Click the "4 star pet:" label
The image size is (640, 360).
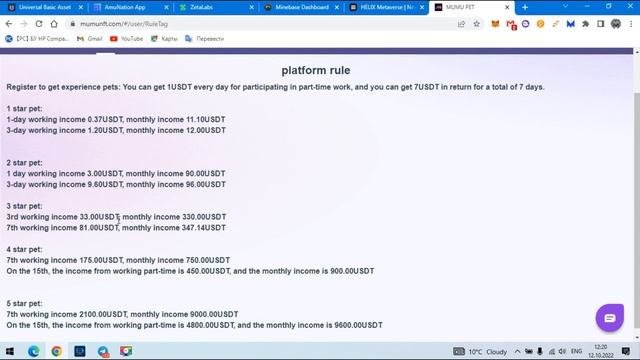(24, 249)
